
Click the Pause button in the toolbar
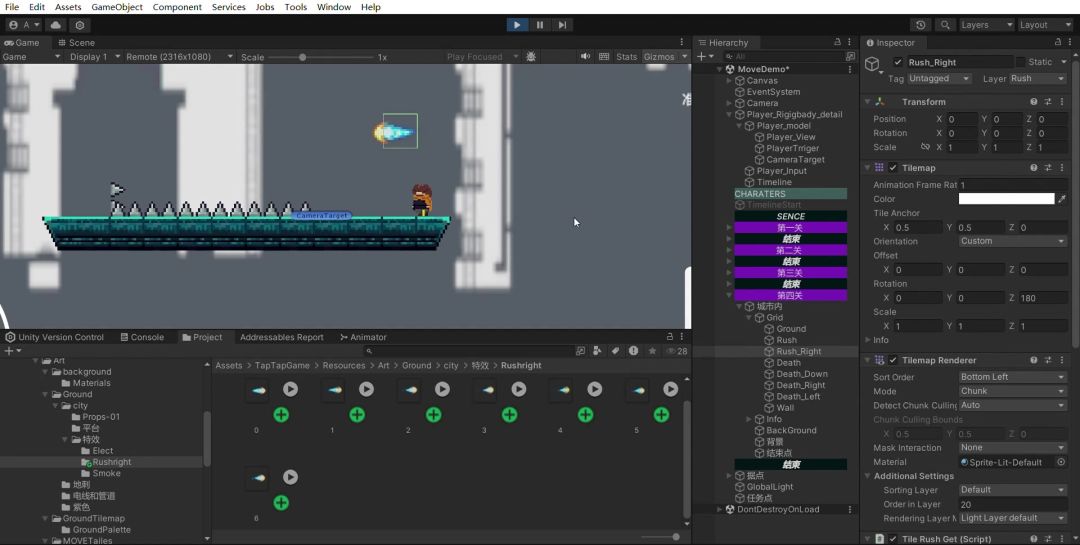(540, 25)
